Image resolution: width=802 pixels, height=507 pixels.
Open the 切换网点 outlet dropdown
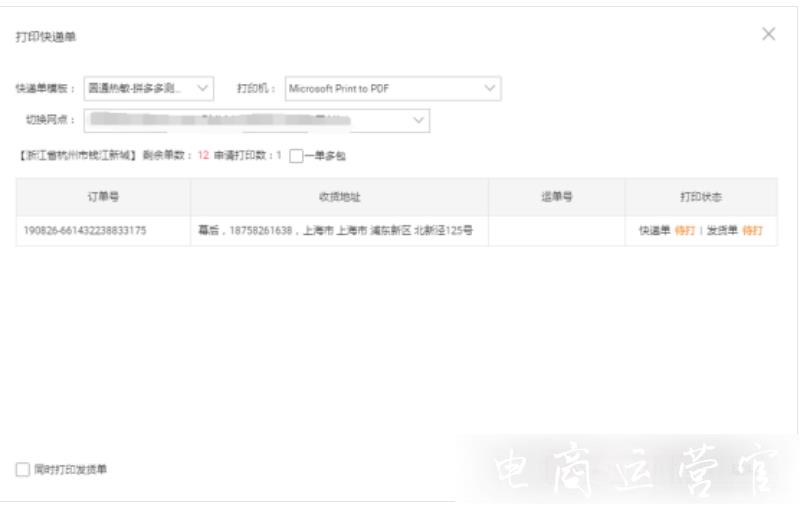[256, 120]
